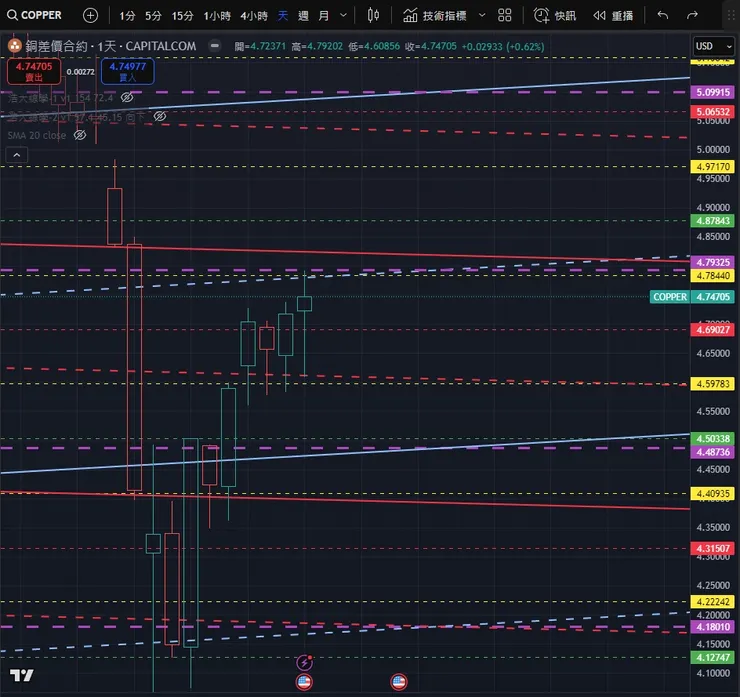This screenshot has height=697, width=740.
Task: Click the TradingView logo
Action: coord(22,675)
